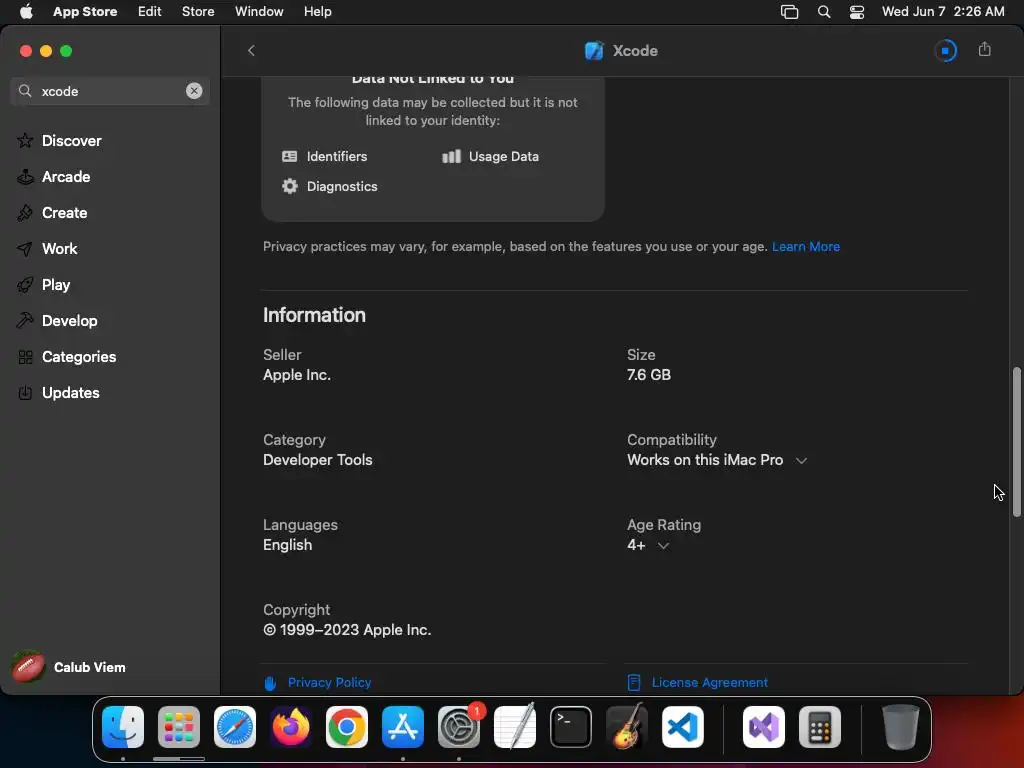Open the Store menu

click(198, 11)
